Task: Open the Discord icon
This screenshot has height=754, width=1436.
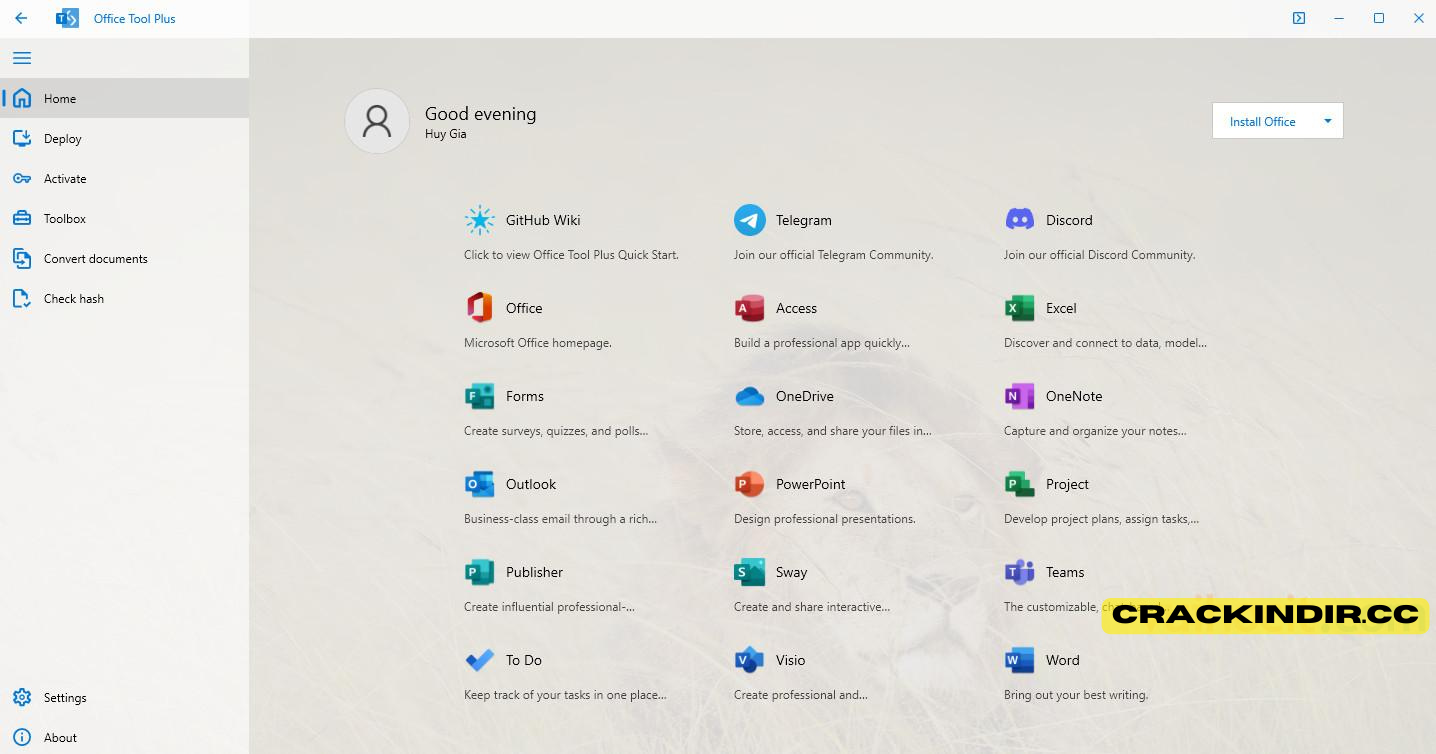Action: (x=1020, y=220)
